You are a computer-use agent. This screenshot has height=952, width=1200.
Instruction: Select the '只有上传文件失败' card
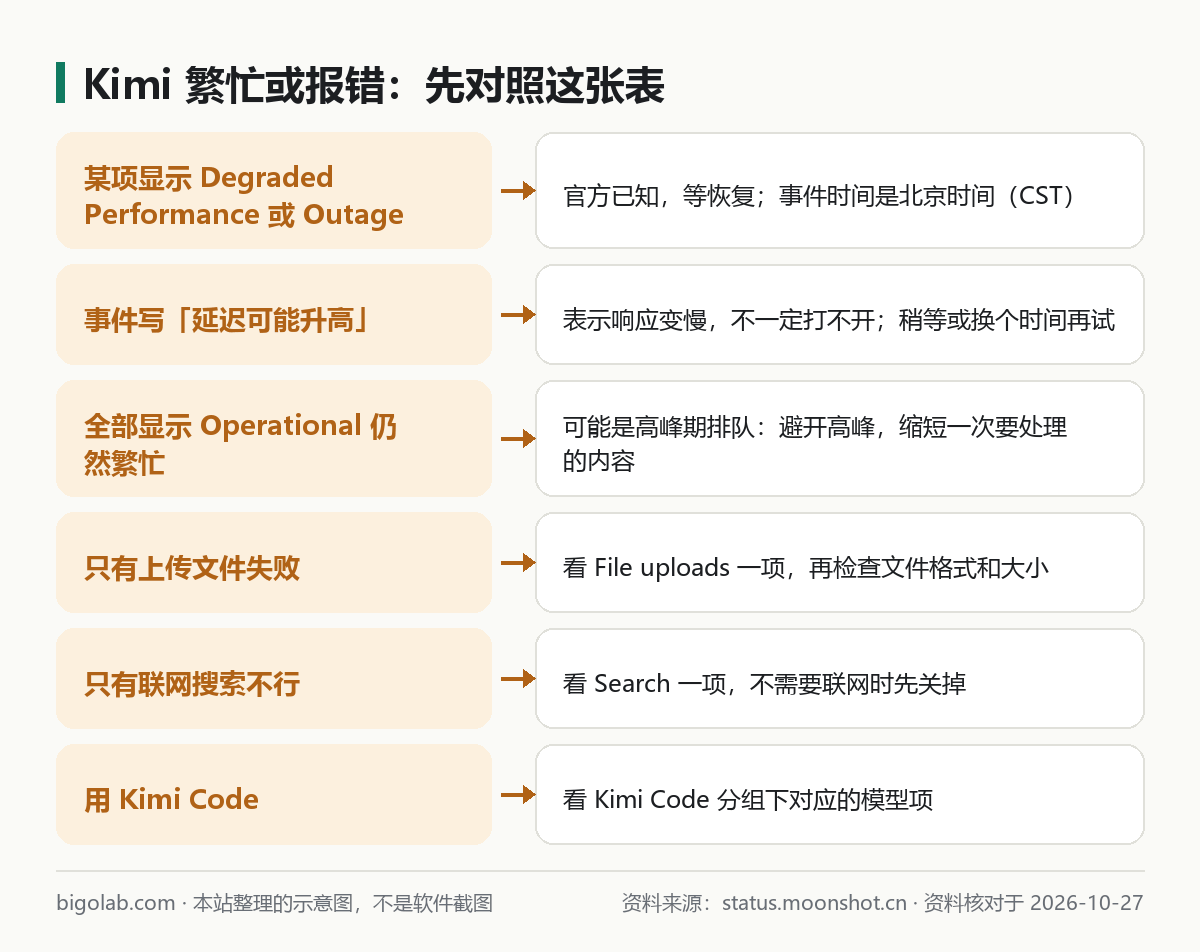click(274, 562)
